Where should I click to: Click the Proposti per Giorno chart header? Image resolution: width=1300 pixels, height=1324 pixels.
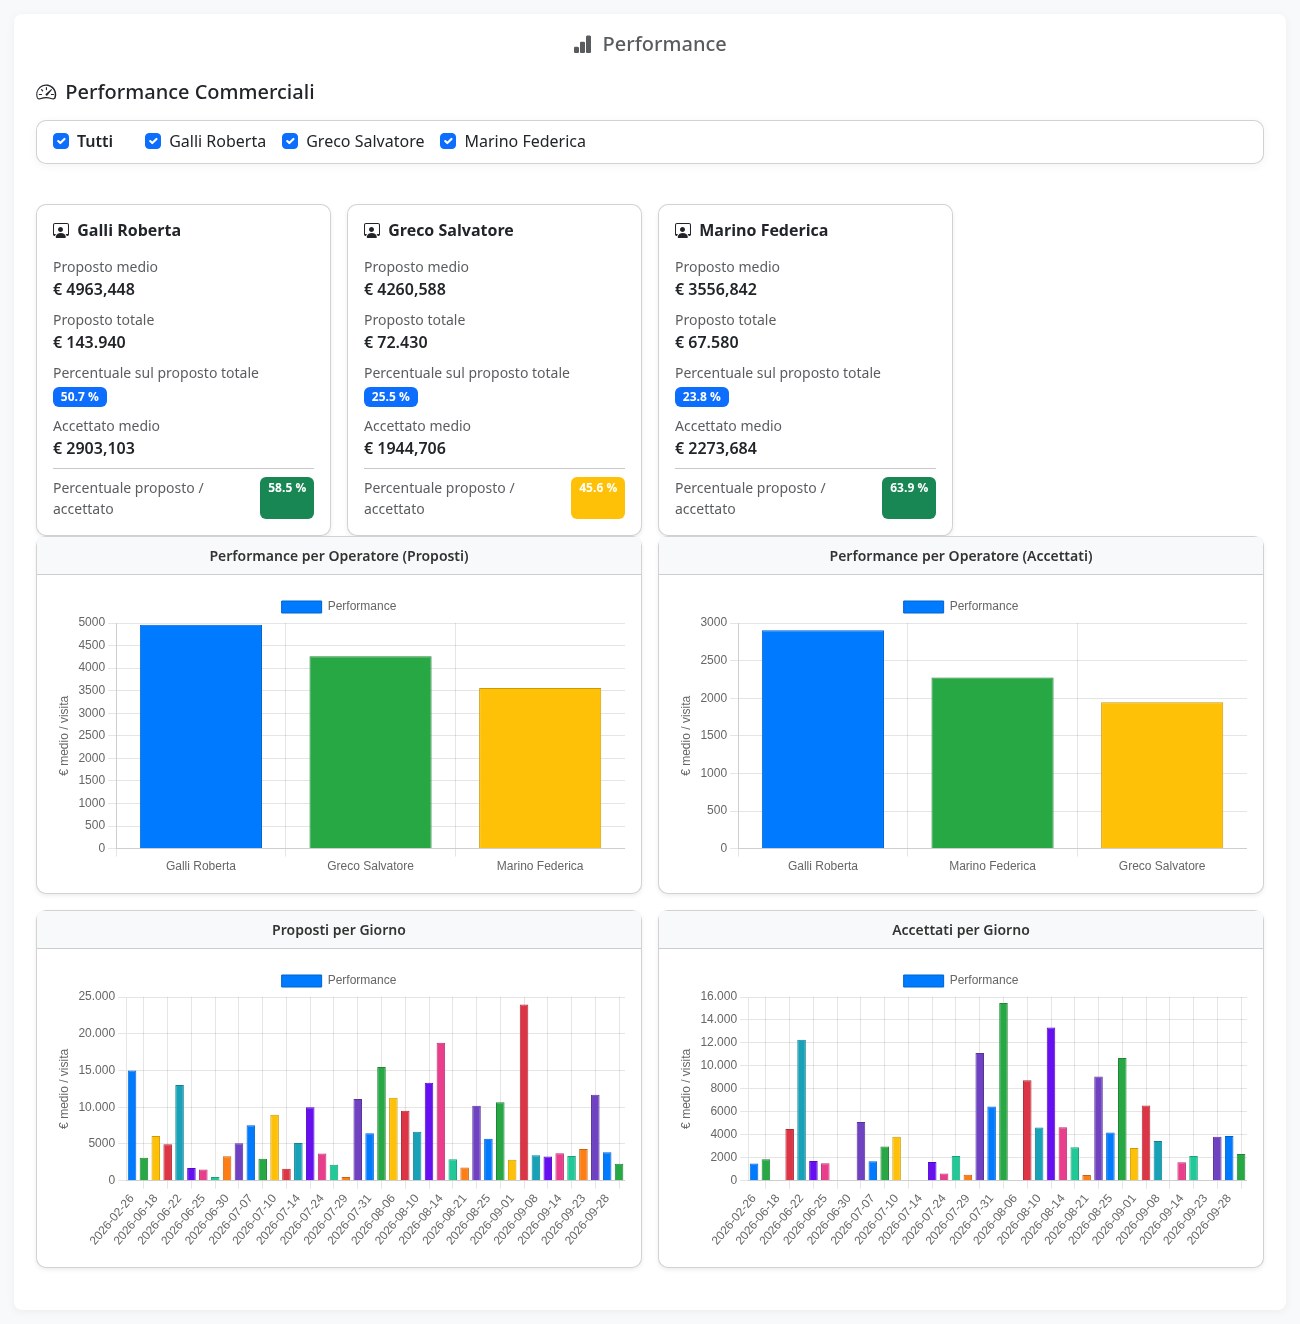pyautogui.click(x=339, y=930)
